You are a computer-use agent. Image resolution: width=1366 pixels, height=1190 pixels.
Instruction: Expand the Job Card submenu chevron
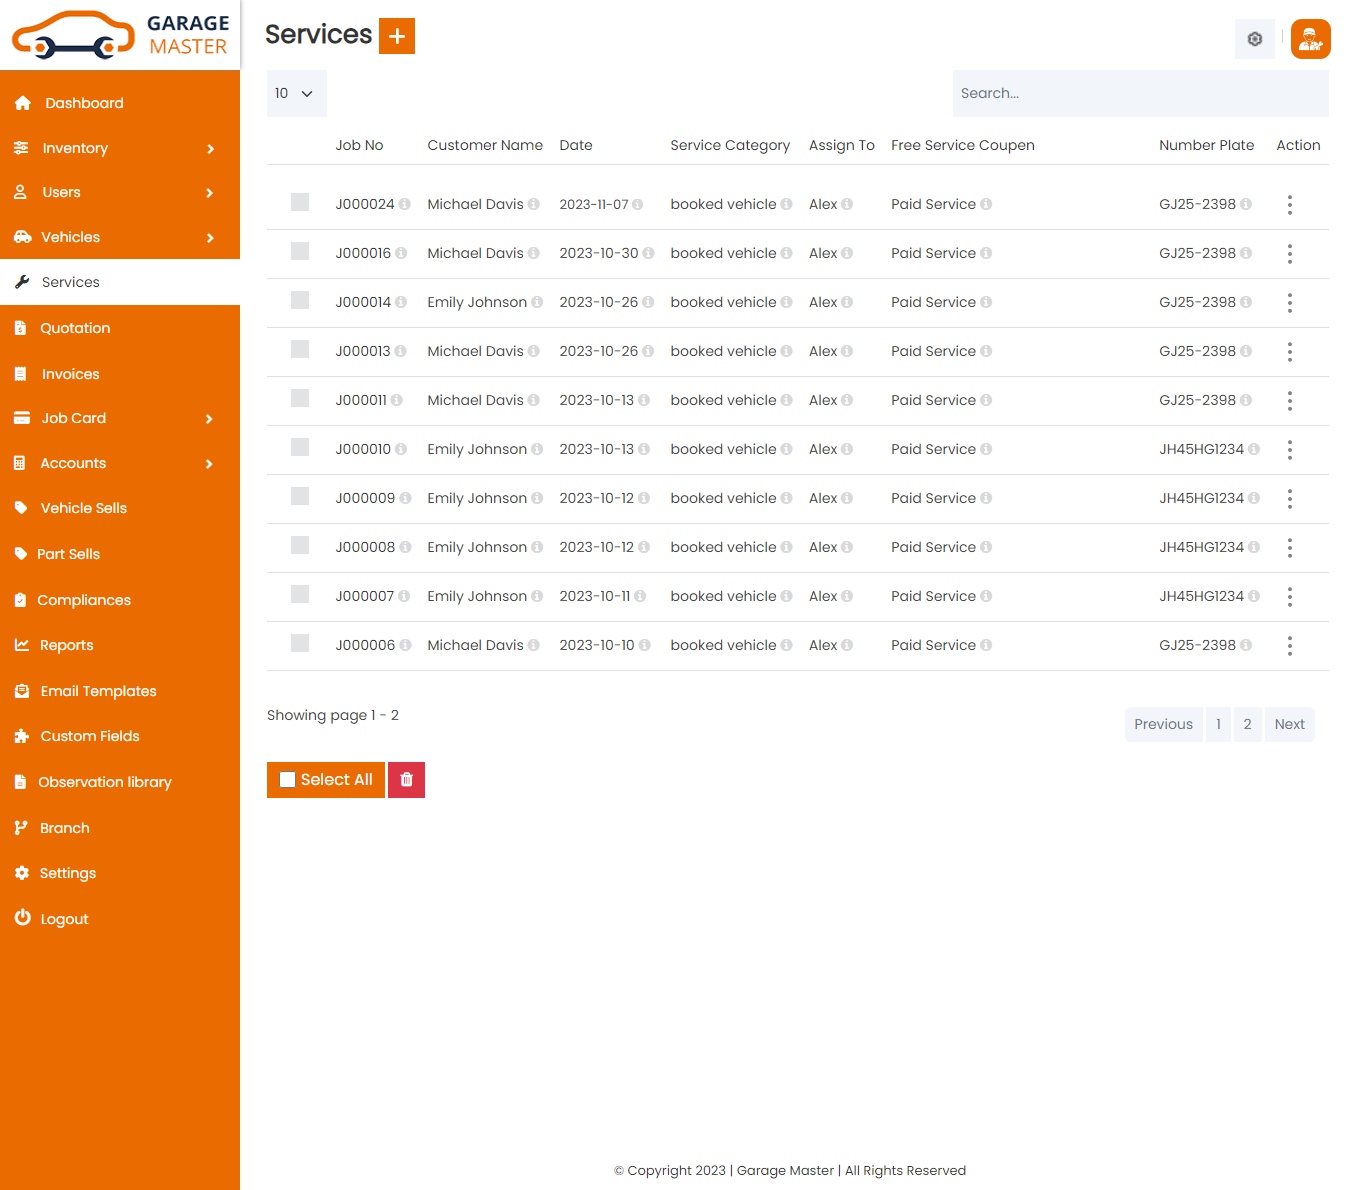coord(210,419)
